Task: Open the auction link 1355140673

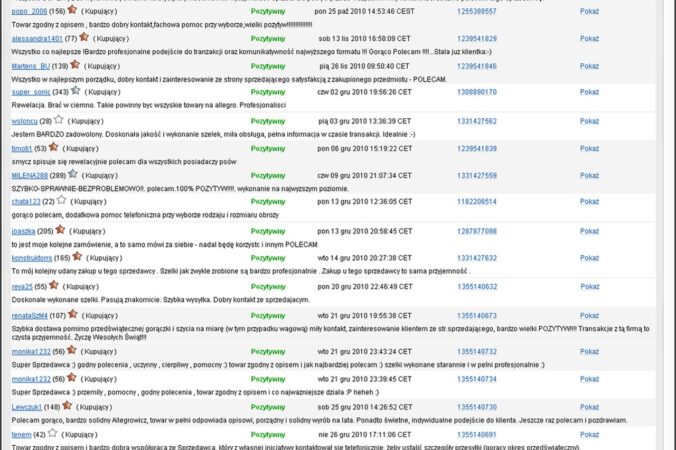Action: [x=477, y=316]
